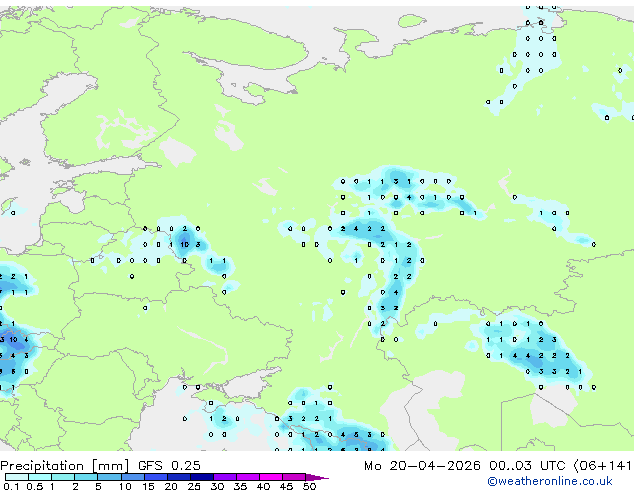Select the legend swatch between 0.1 and 0.5
The height and width of the screenshot is (490, 634).
(x=17, y=477)
